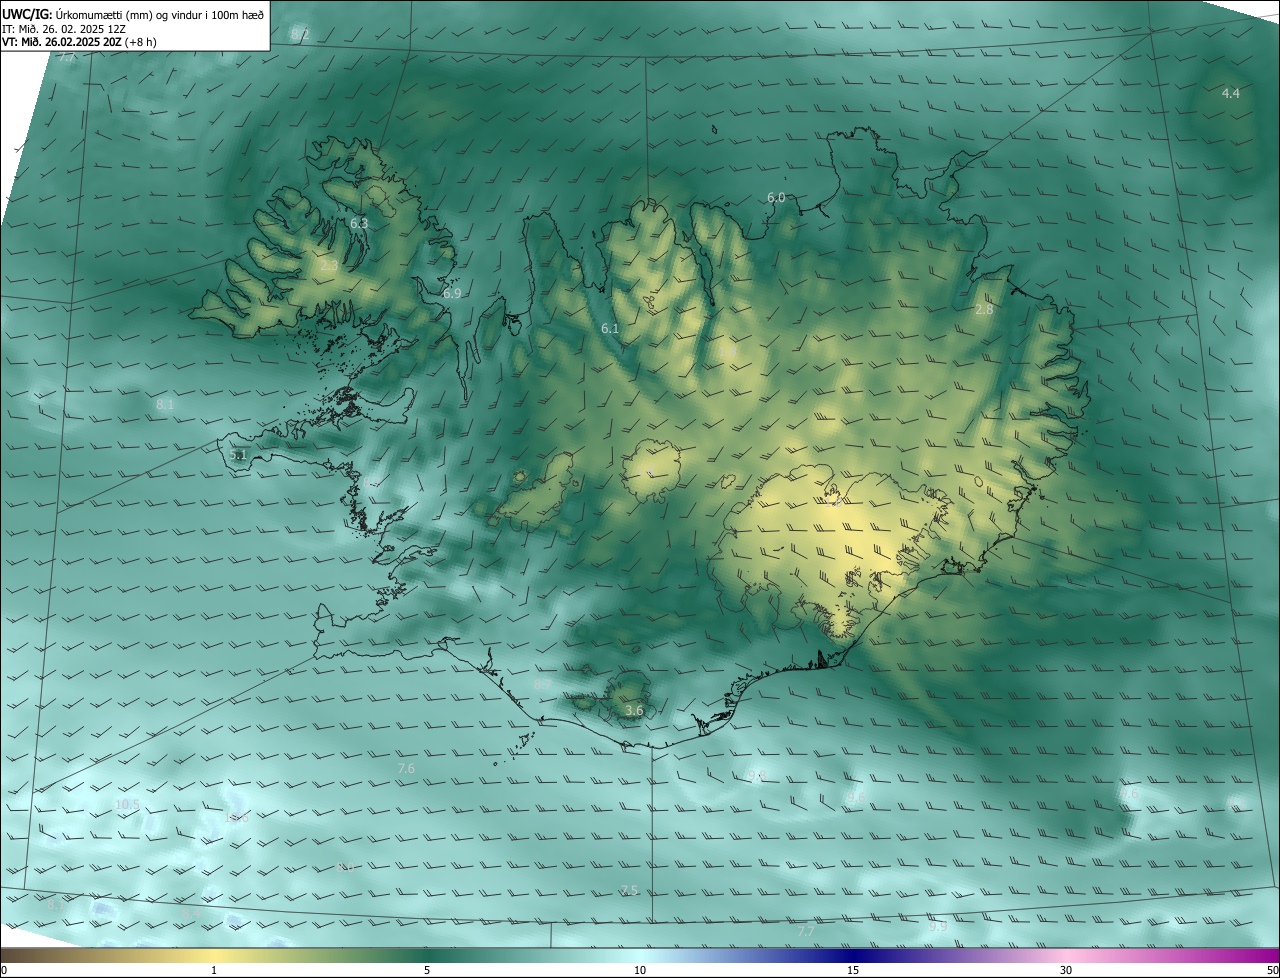
Task: Click the color scale label 50
Action: click(1272, 970)
